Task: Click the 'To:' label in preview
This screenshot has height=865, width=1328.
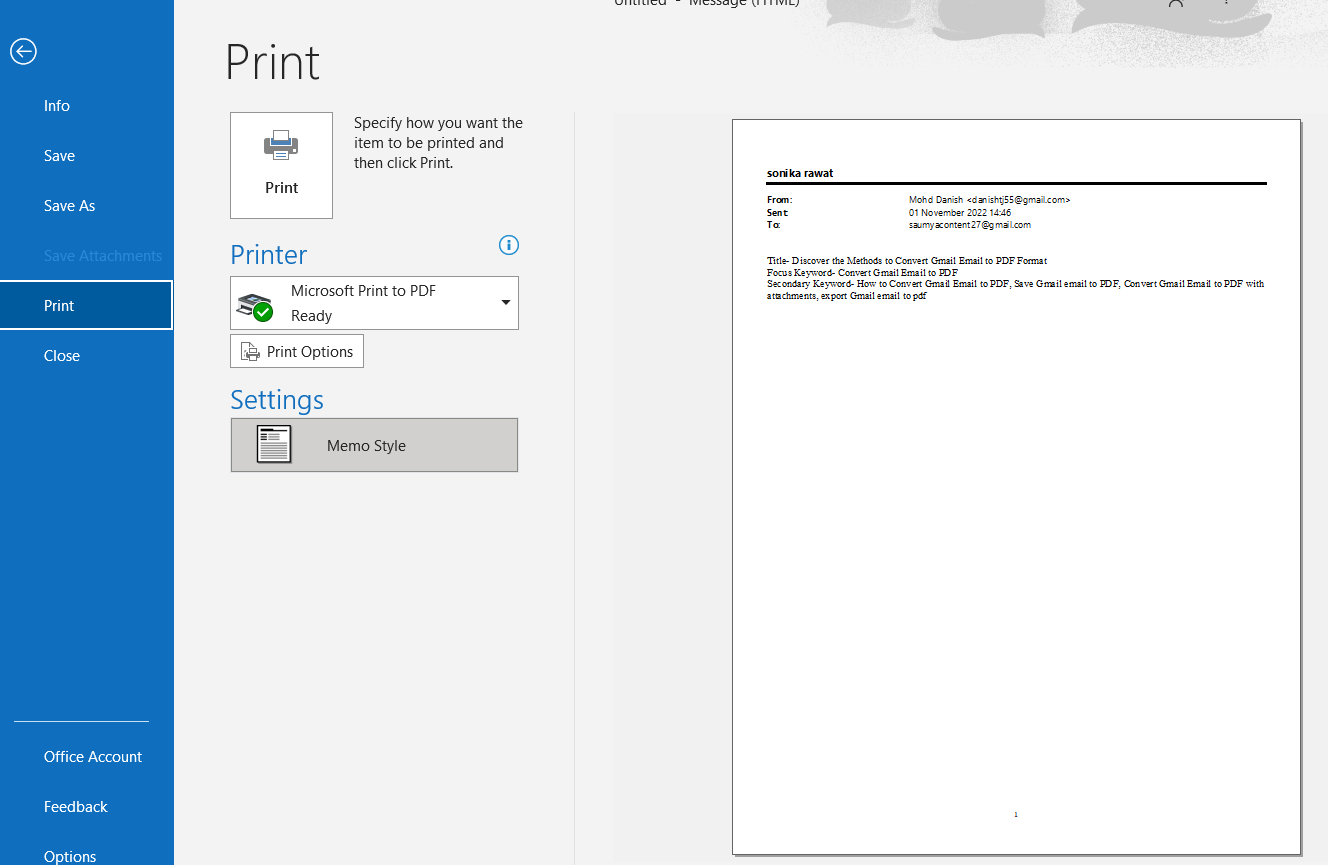Action: coord(773,225)
